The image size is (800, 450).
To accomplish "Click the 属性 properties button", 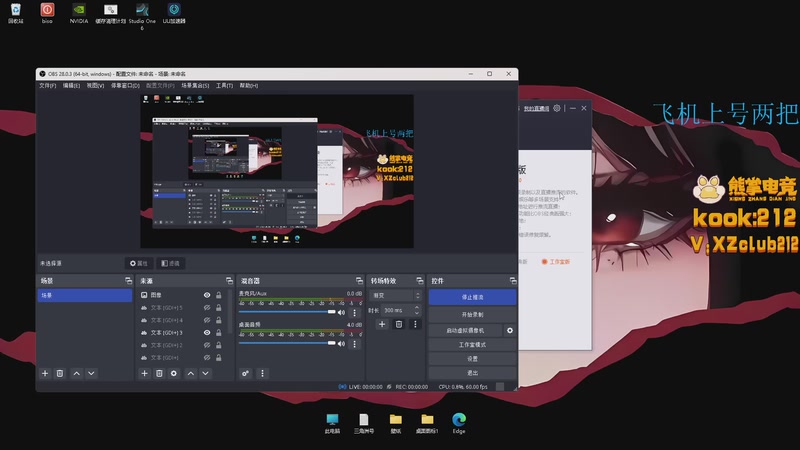I will [x=139, y=263].
